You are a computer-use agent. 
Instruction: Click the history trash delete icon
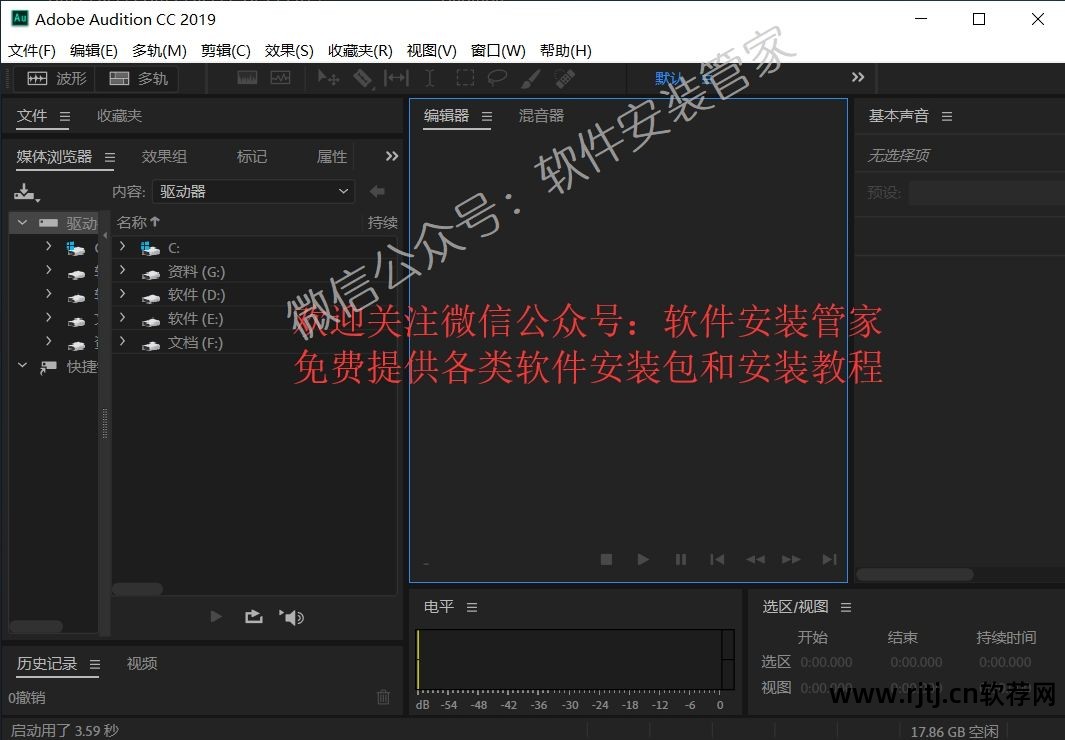pos(383,697)
